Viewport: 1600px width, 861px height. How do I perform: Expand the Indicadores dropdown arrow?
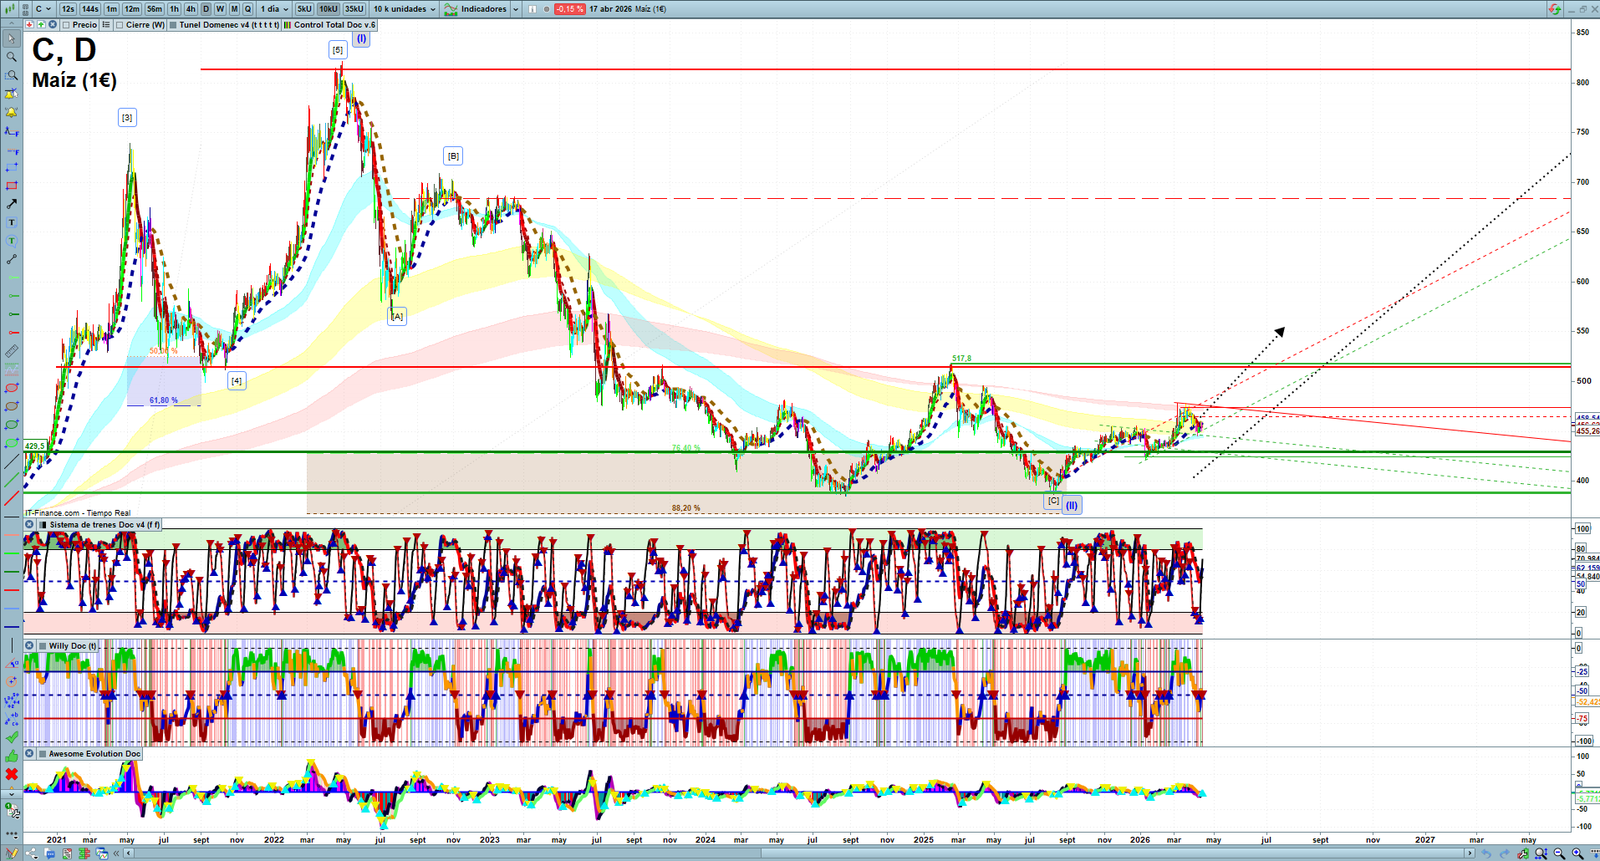[515, 9]
